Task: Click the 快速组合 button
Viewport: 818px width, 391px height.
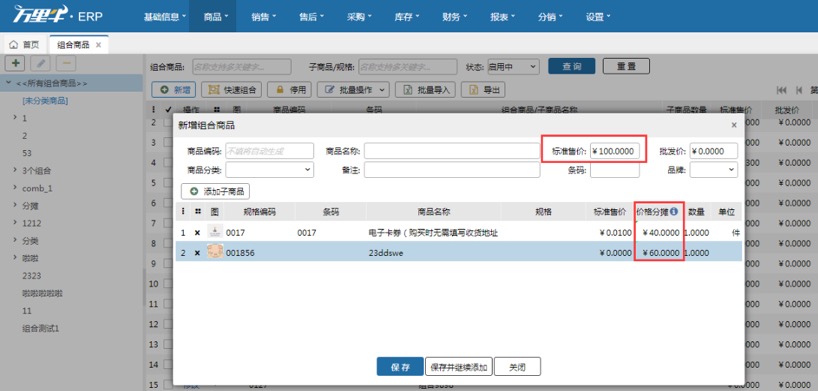Action: click(232, 90)
